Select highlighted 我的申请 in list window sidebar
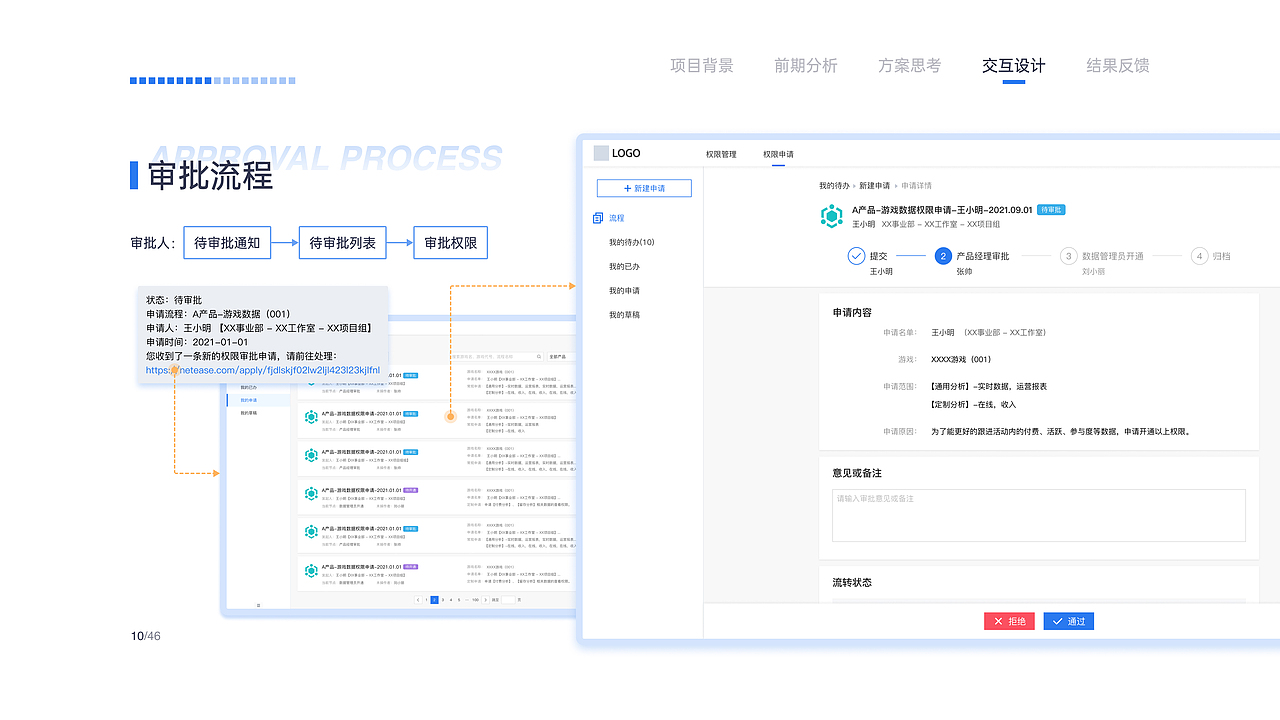 [258, 400]
